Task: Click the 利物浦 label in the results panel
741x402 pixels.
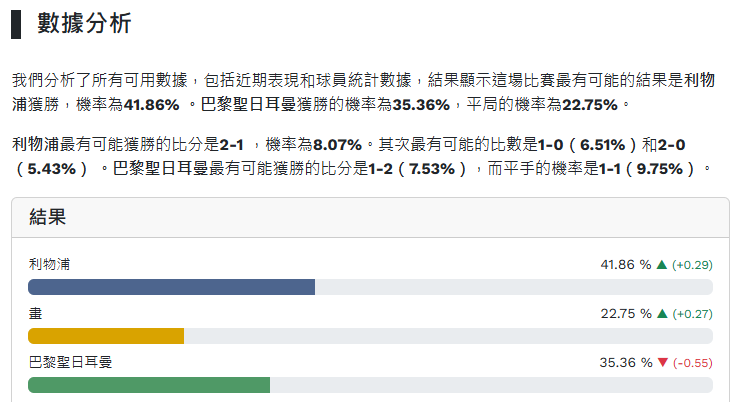Action: coord(49,264)
